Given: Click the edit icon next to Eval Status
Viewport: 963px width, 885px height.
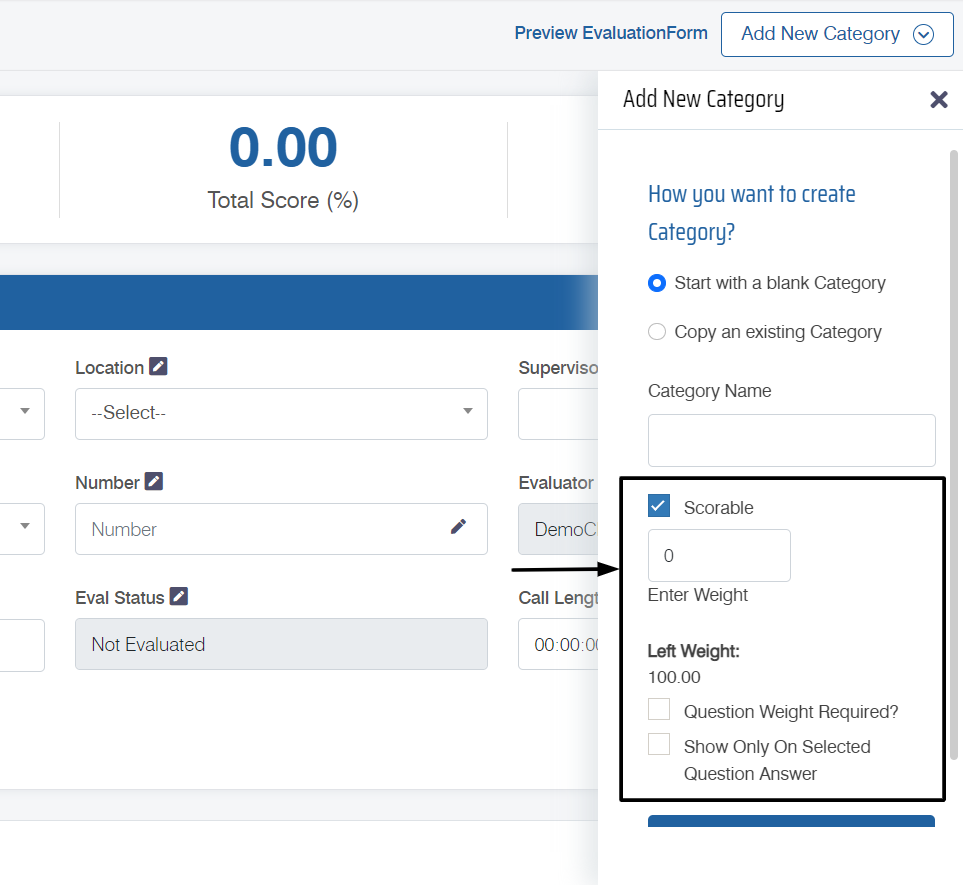Looking at the screenshot, I should click(x=179, y=597).
